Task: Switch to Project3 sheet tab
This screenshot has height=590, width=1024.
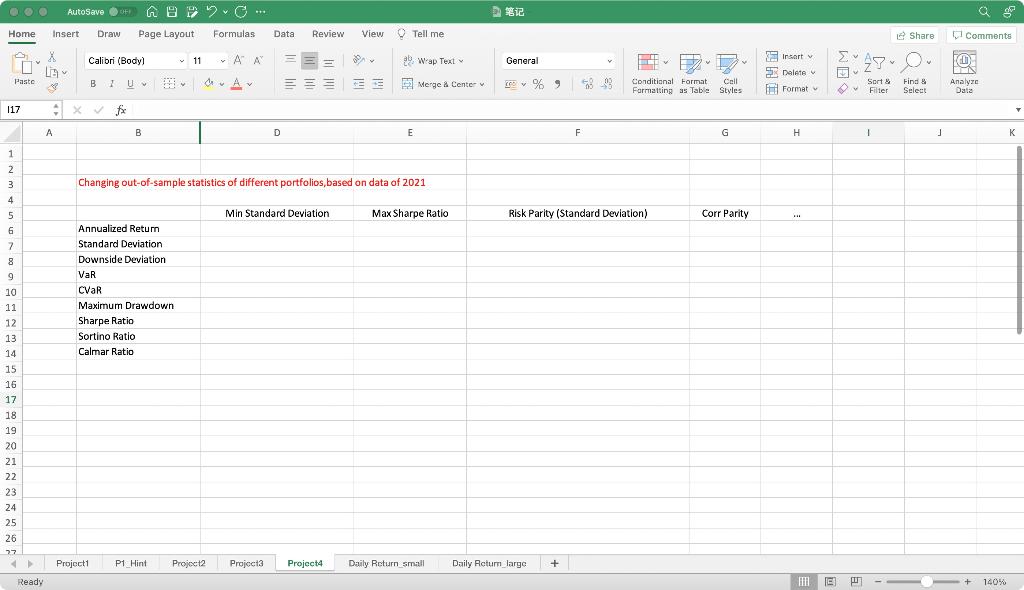Action: coord(246,563)
